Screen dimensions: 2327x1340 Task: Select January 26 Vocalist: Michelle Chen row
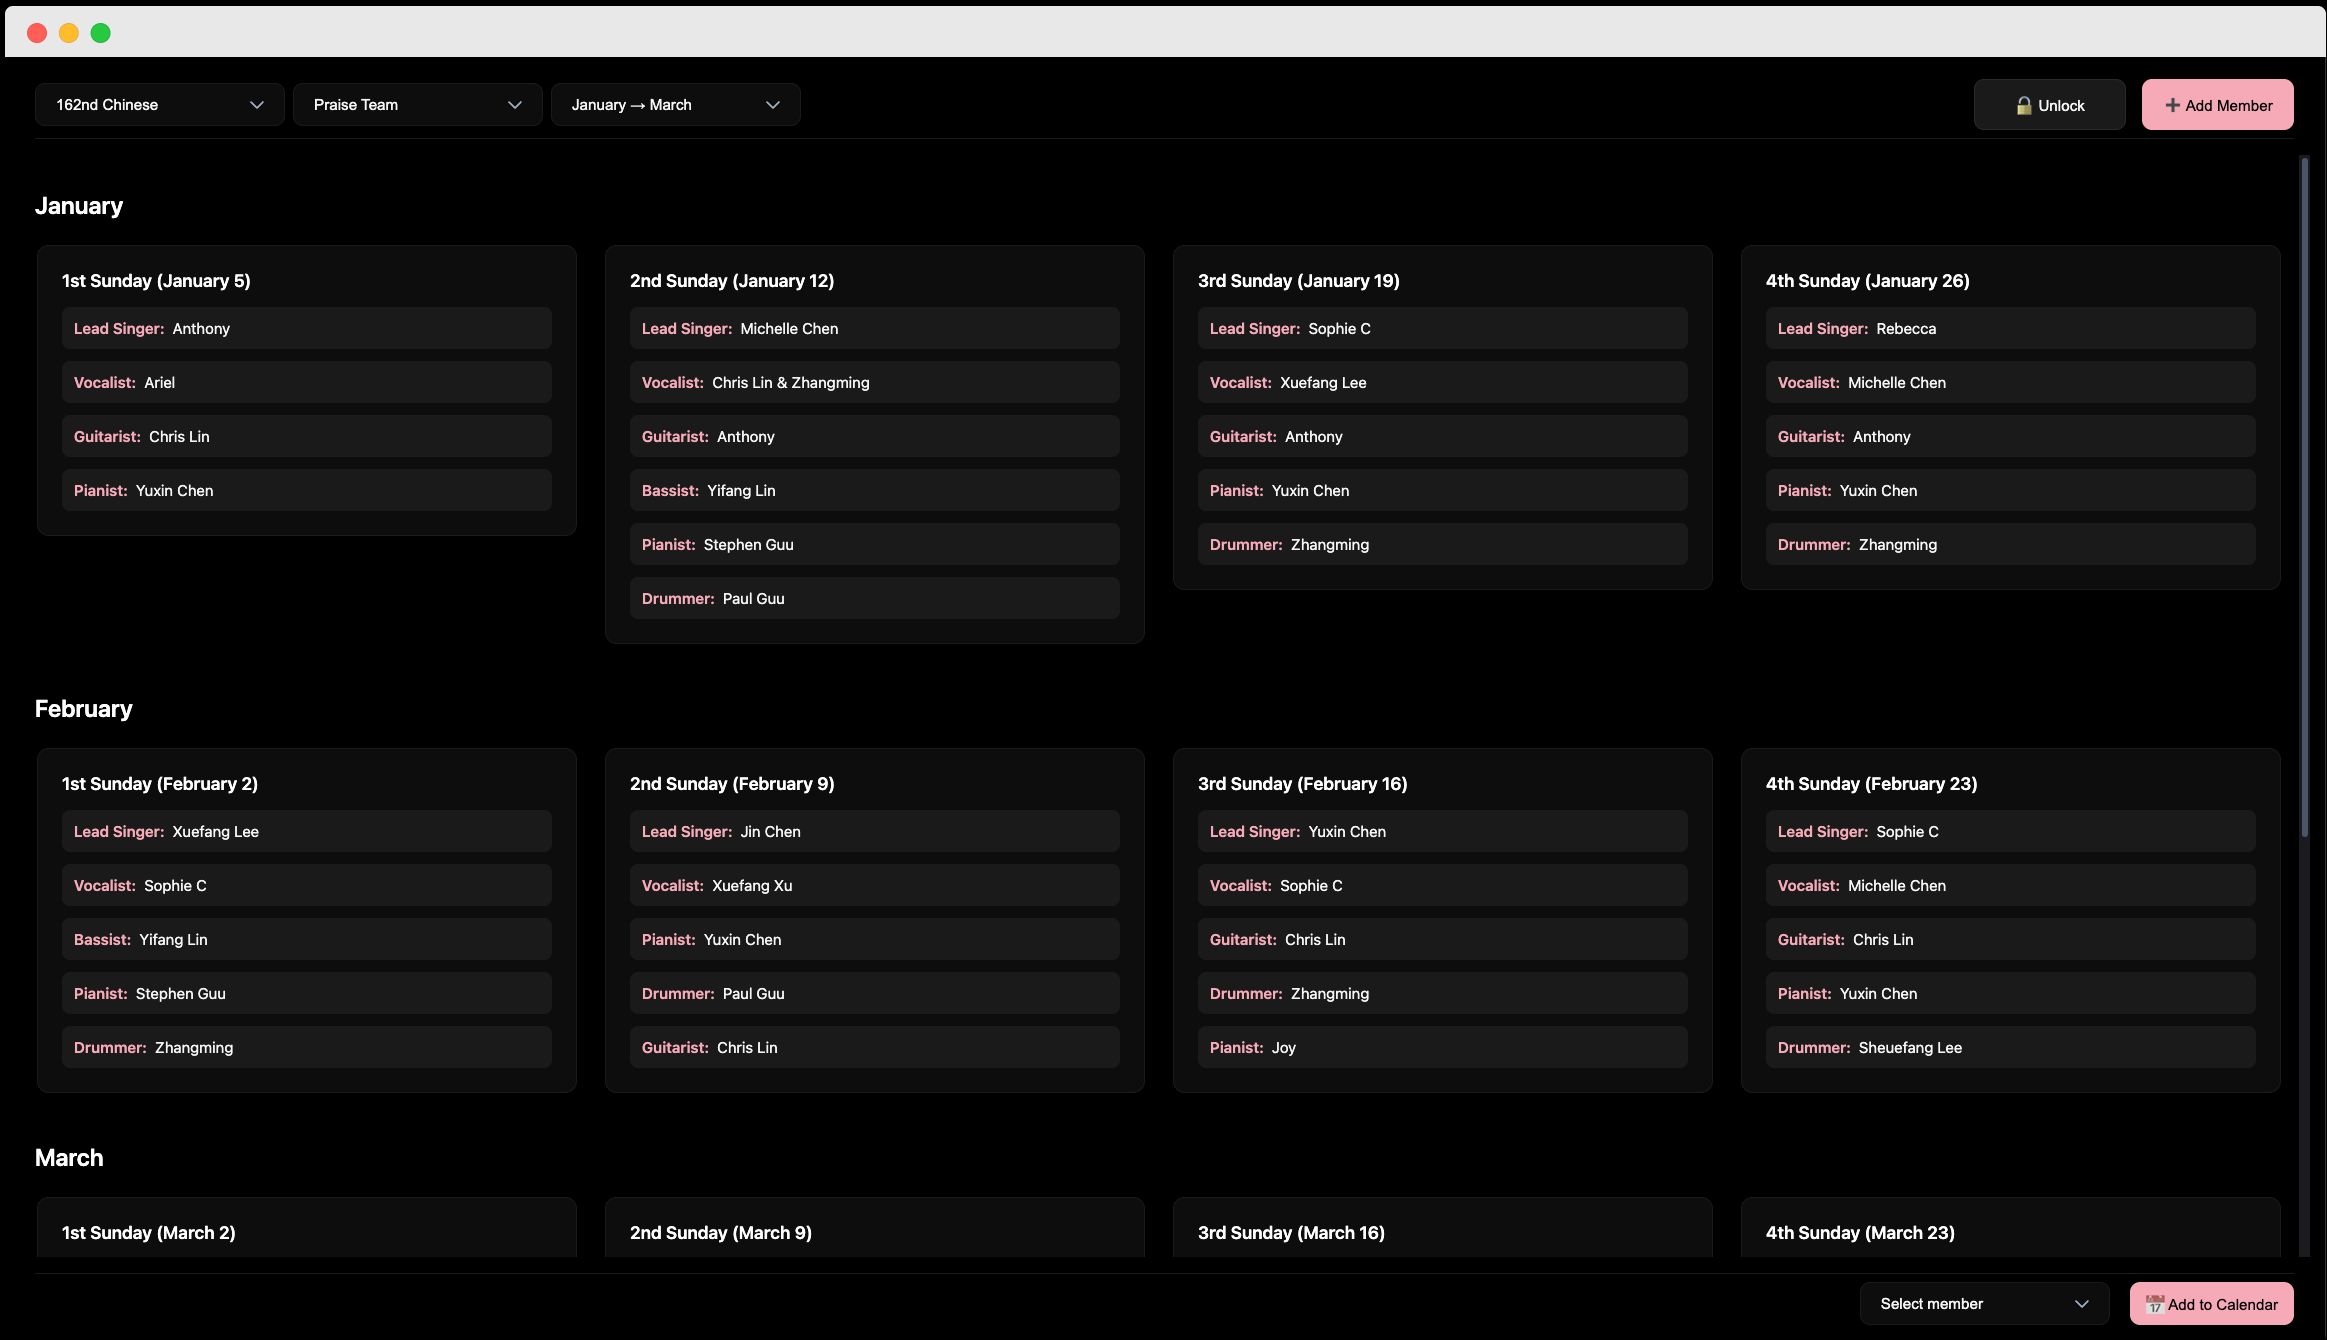click(x=2011, y=382)
